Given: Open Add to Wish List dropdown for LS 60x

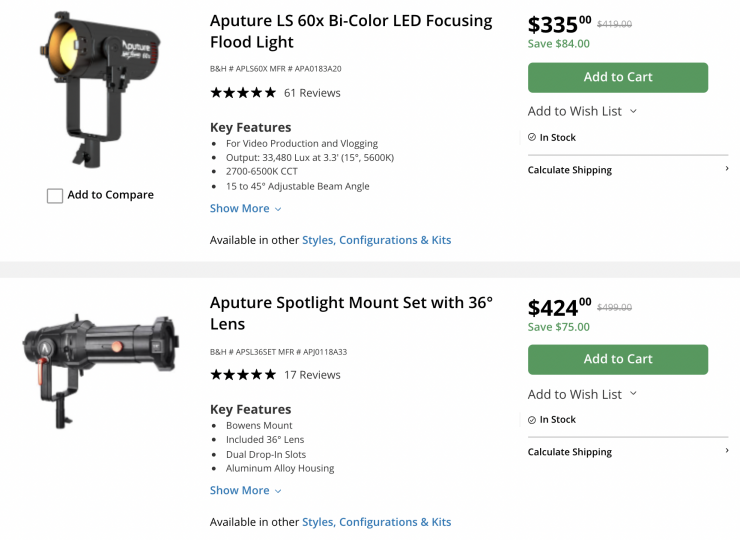Looking at the screenshot, I should [x=582, y=111].
